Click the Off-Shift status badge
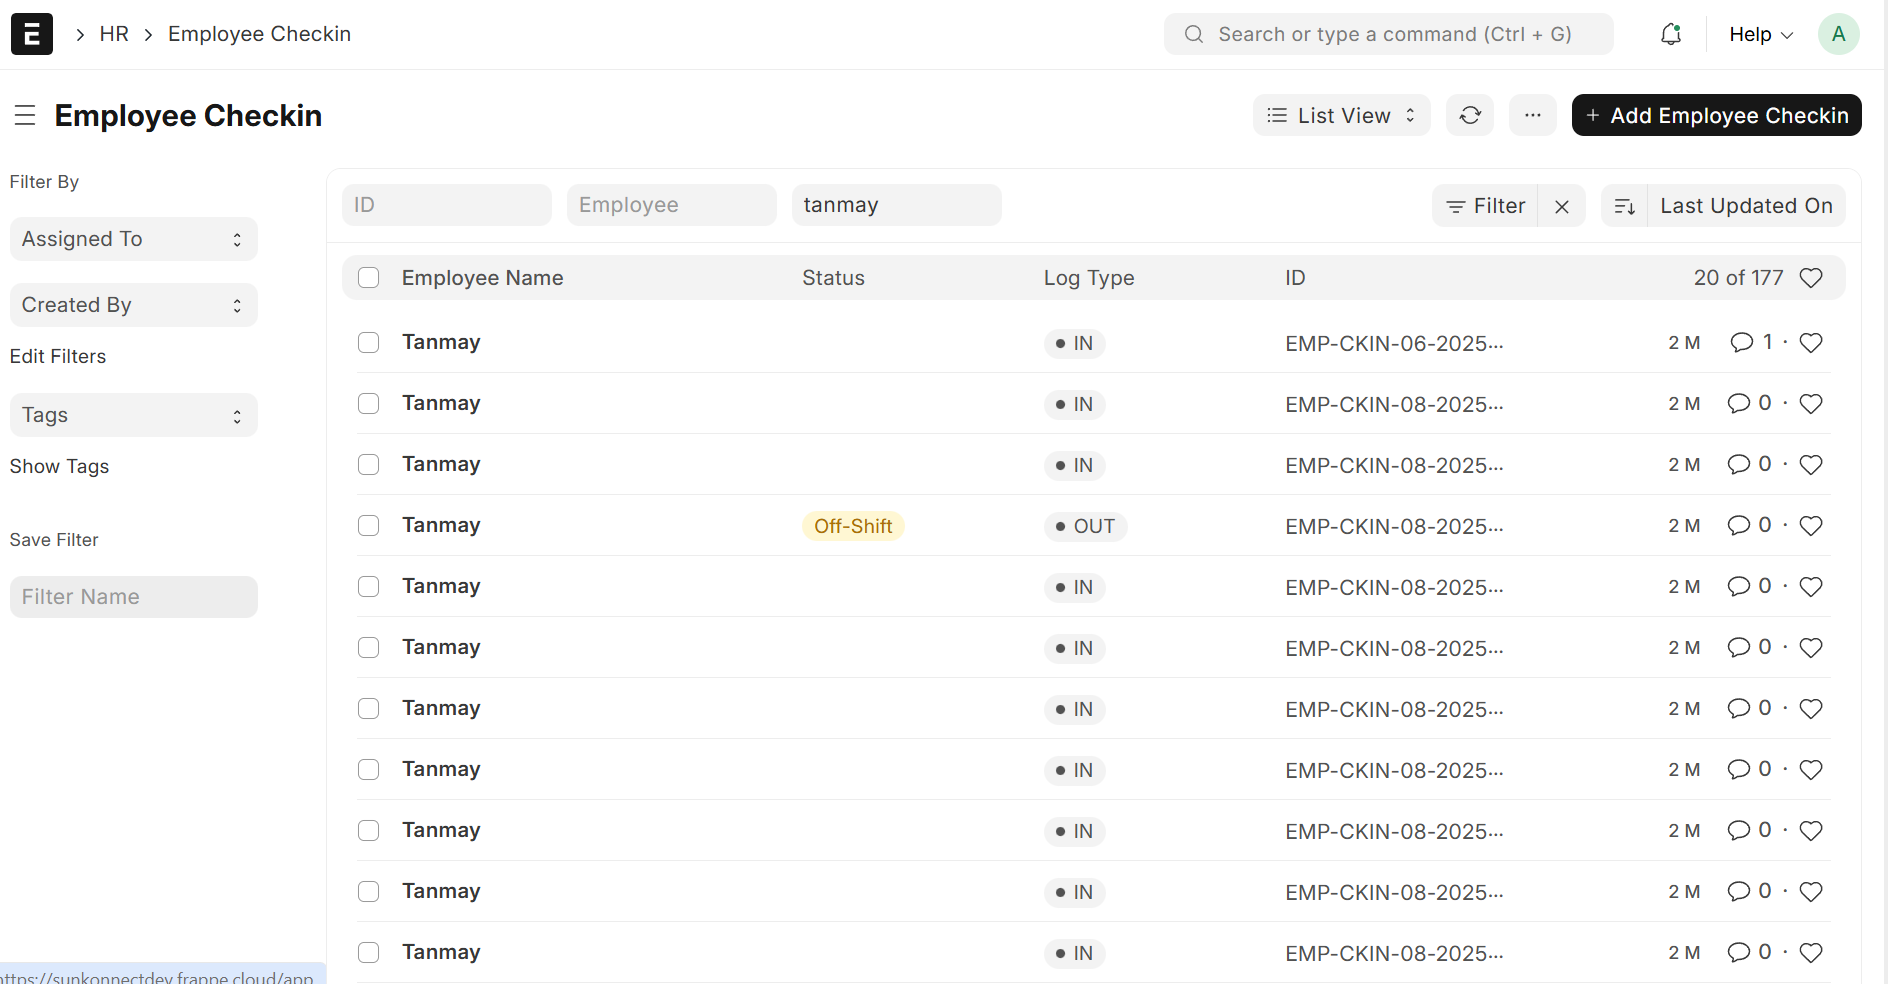 [x=853, y=526]
